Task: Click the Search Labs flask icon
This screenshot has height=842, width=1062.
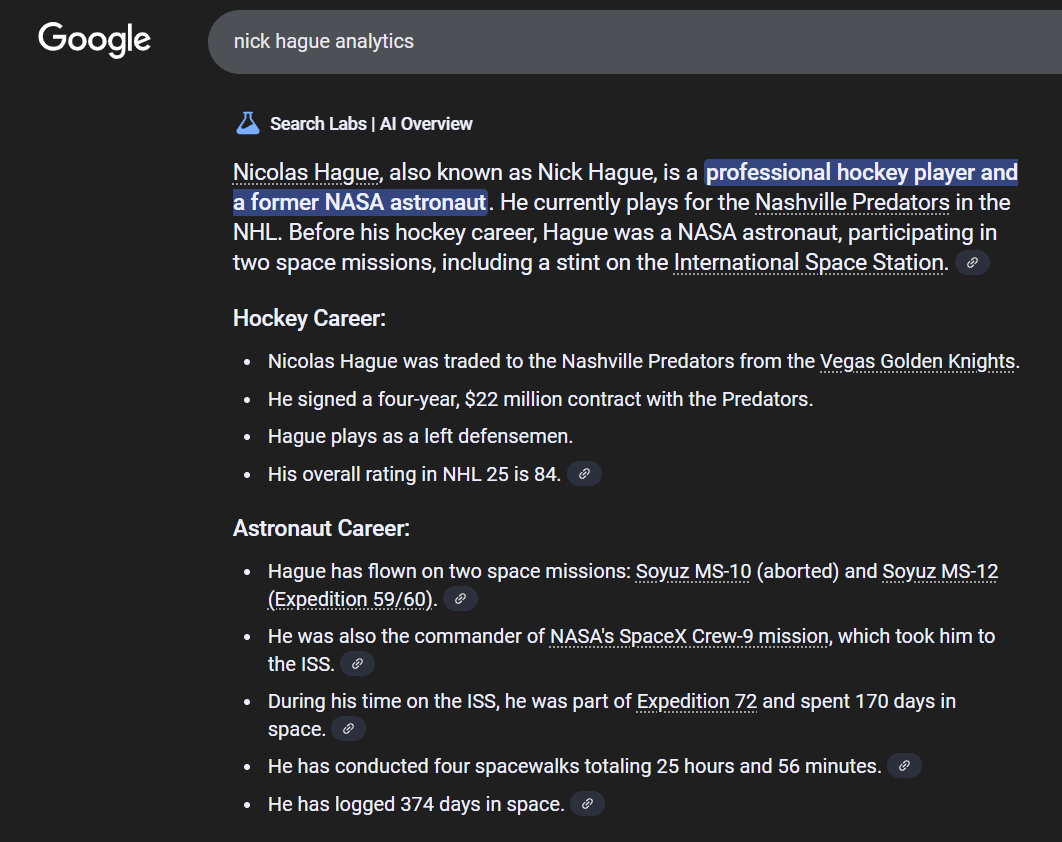Action: click(x=247, y=124)
